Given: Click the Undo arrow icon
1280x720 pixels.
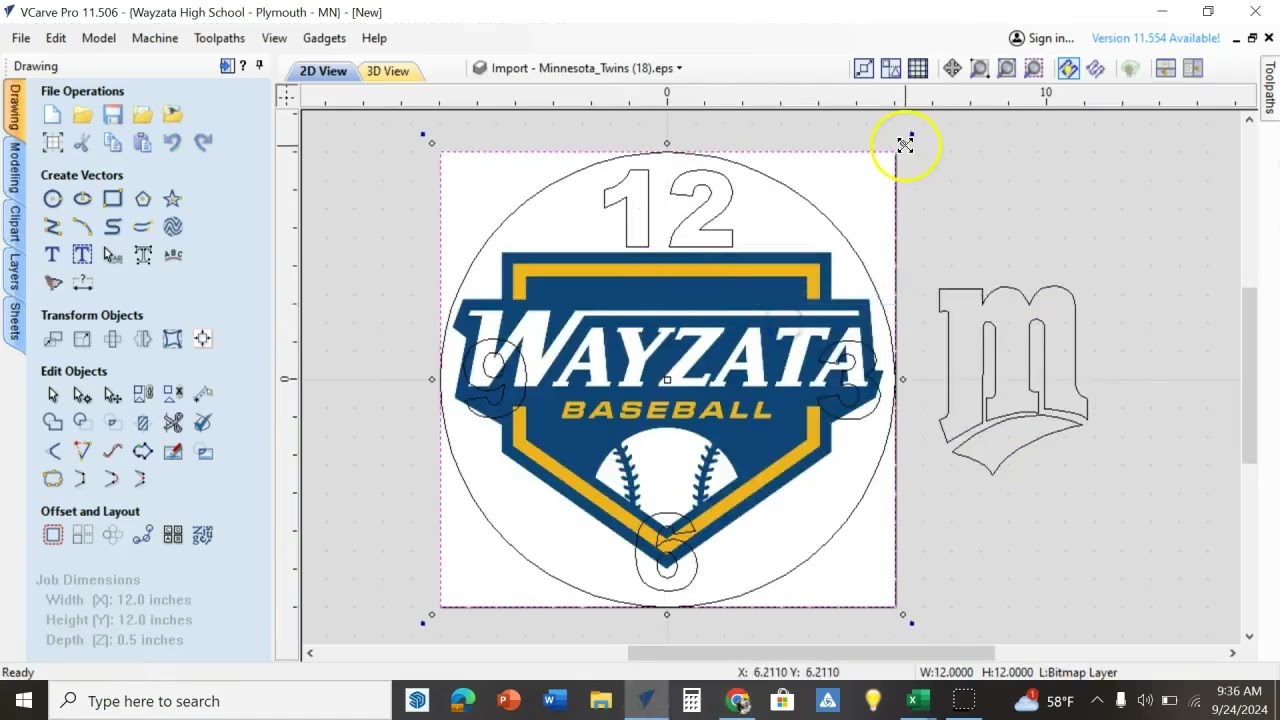Looking at the screenshot, I should point(172,143).
